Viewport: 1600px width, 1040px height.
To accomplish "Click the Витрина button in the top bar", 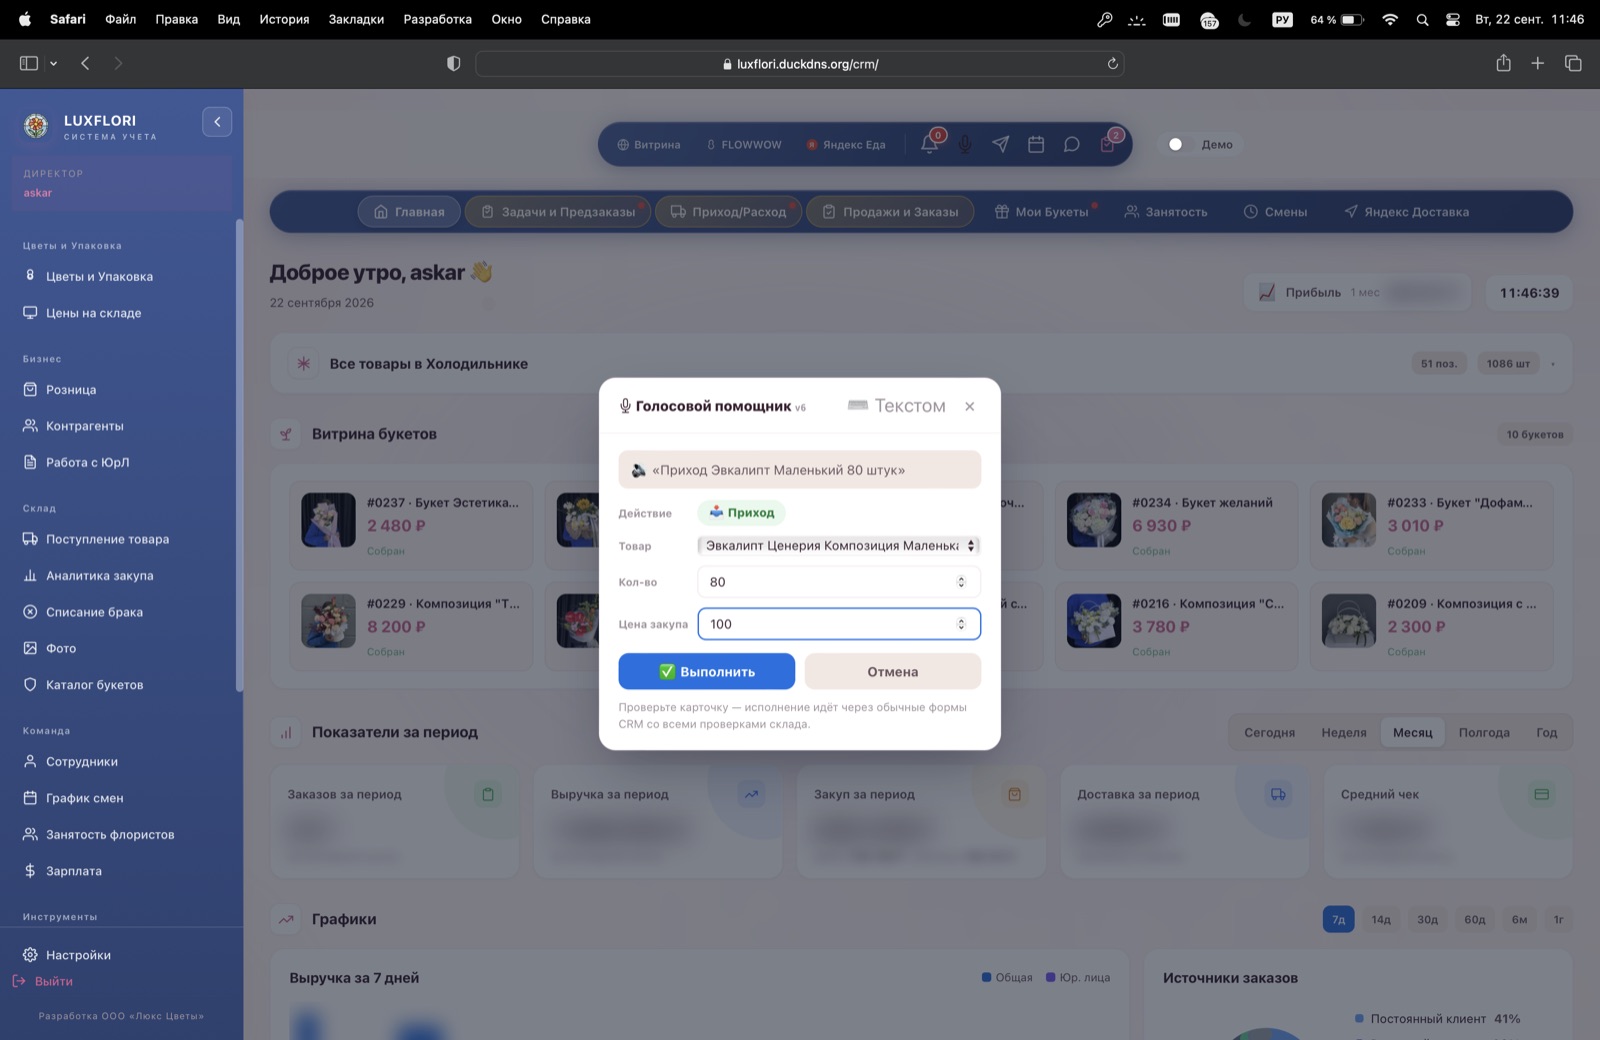I will tap(648, 144).
